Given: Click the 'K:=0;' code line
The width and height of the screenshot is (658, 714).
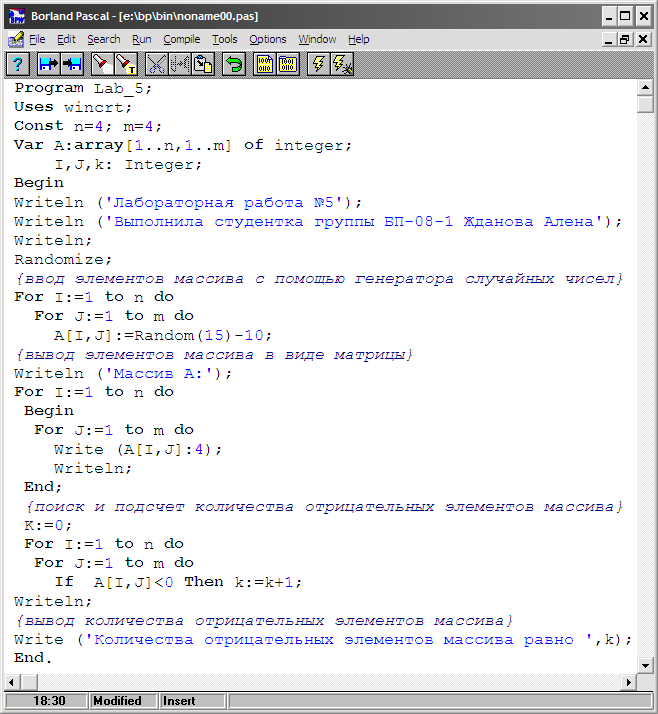Looking at the screenshot, I should tap(48, 525).
